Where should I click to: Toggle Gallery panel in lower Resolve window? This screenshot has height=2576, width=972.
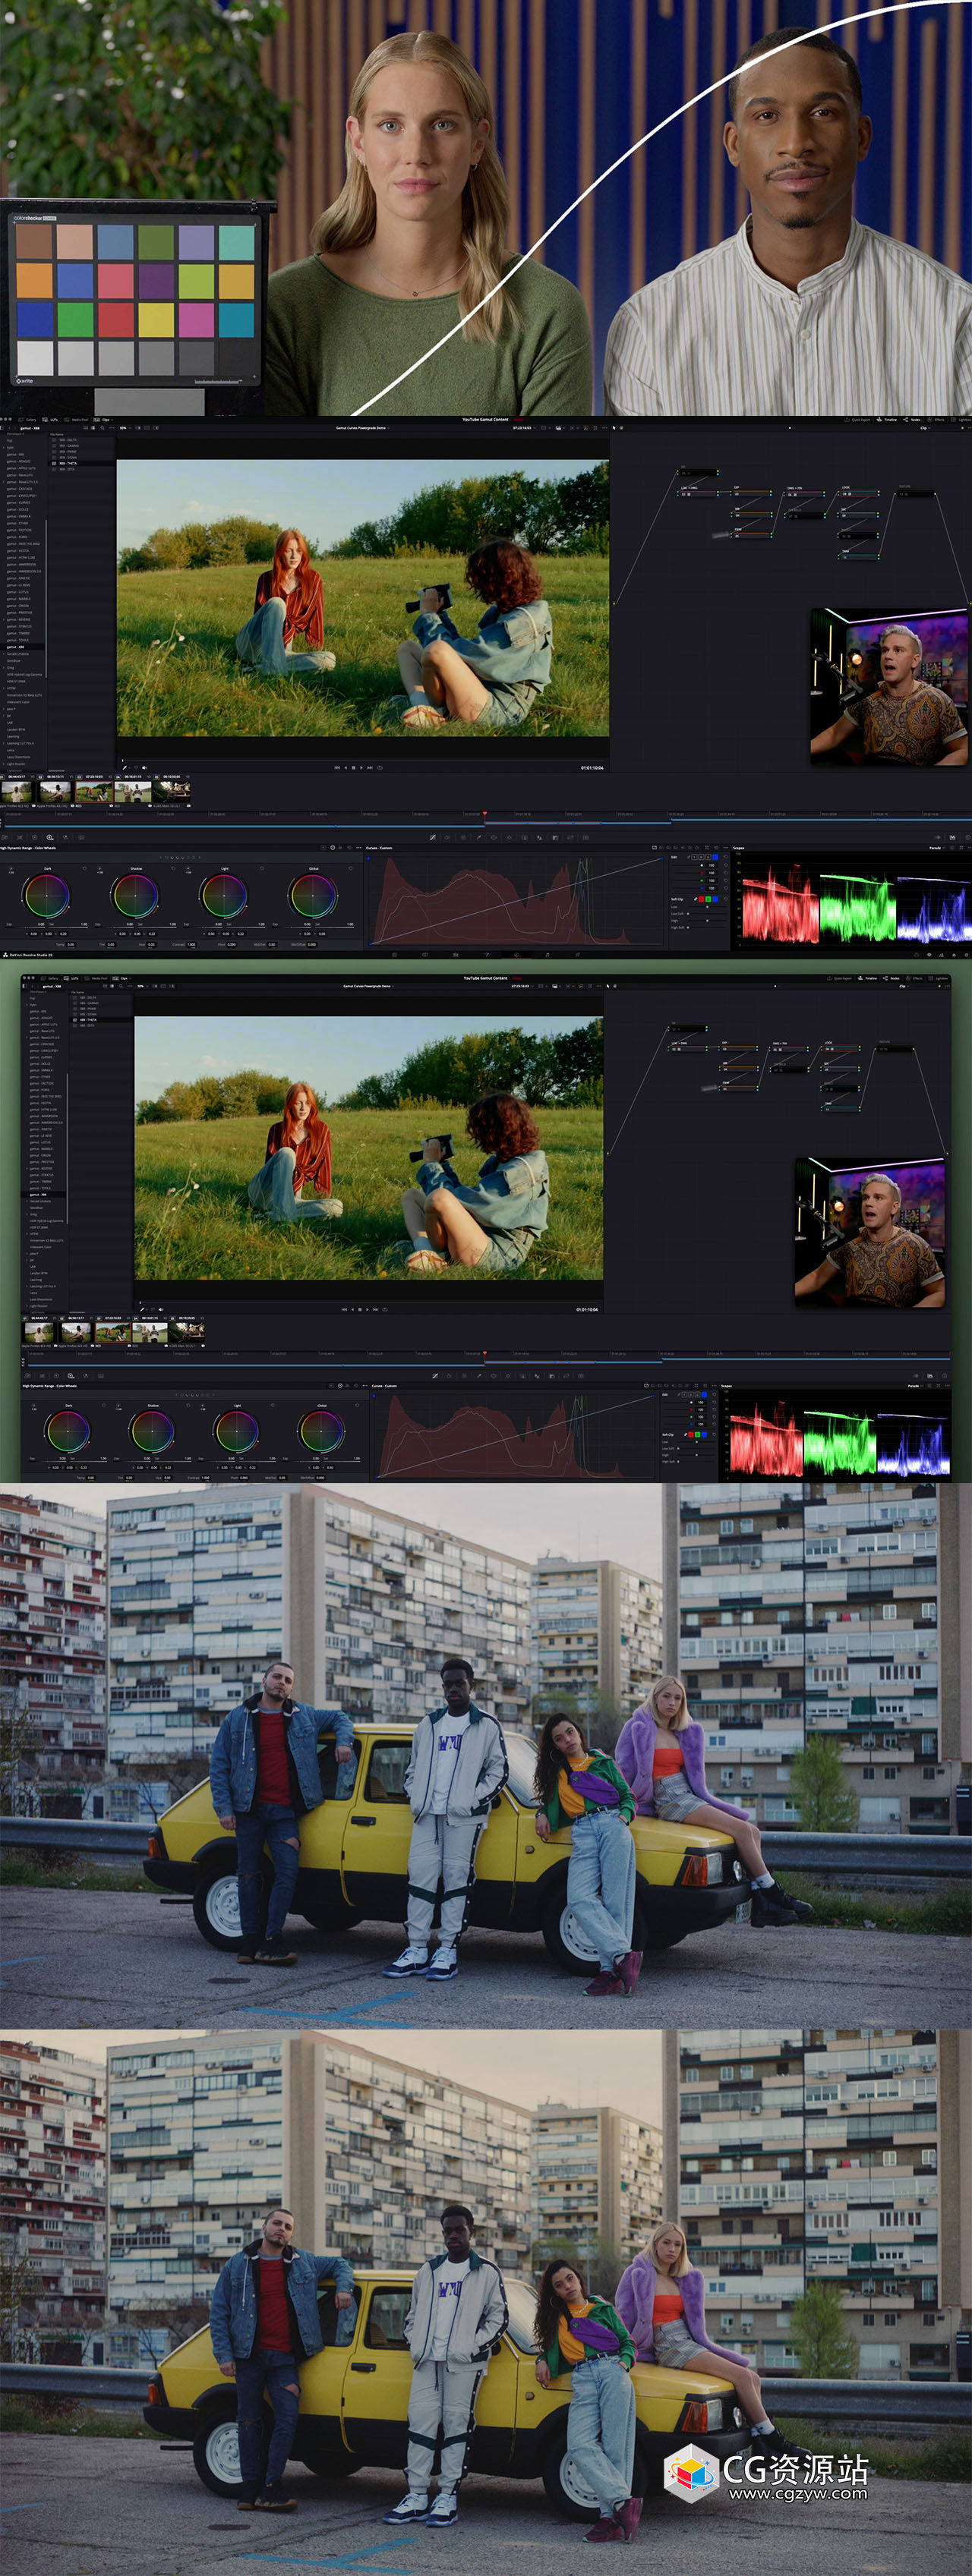click(49, 978)
